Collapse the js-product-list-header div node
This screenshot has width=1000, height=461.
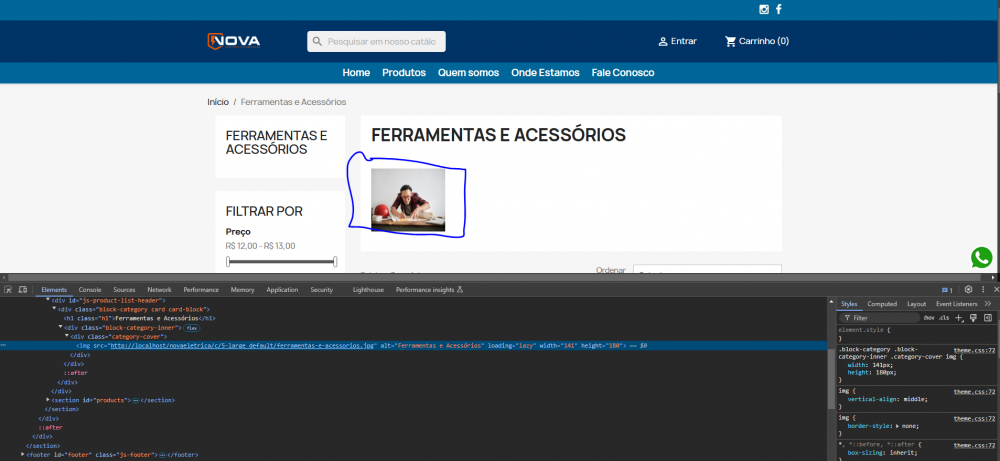tap(48, 300)
